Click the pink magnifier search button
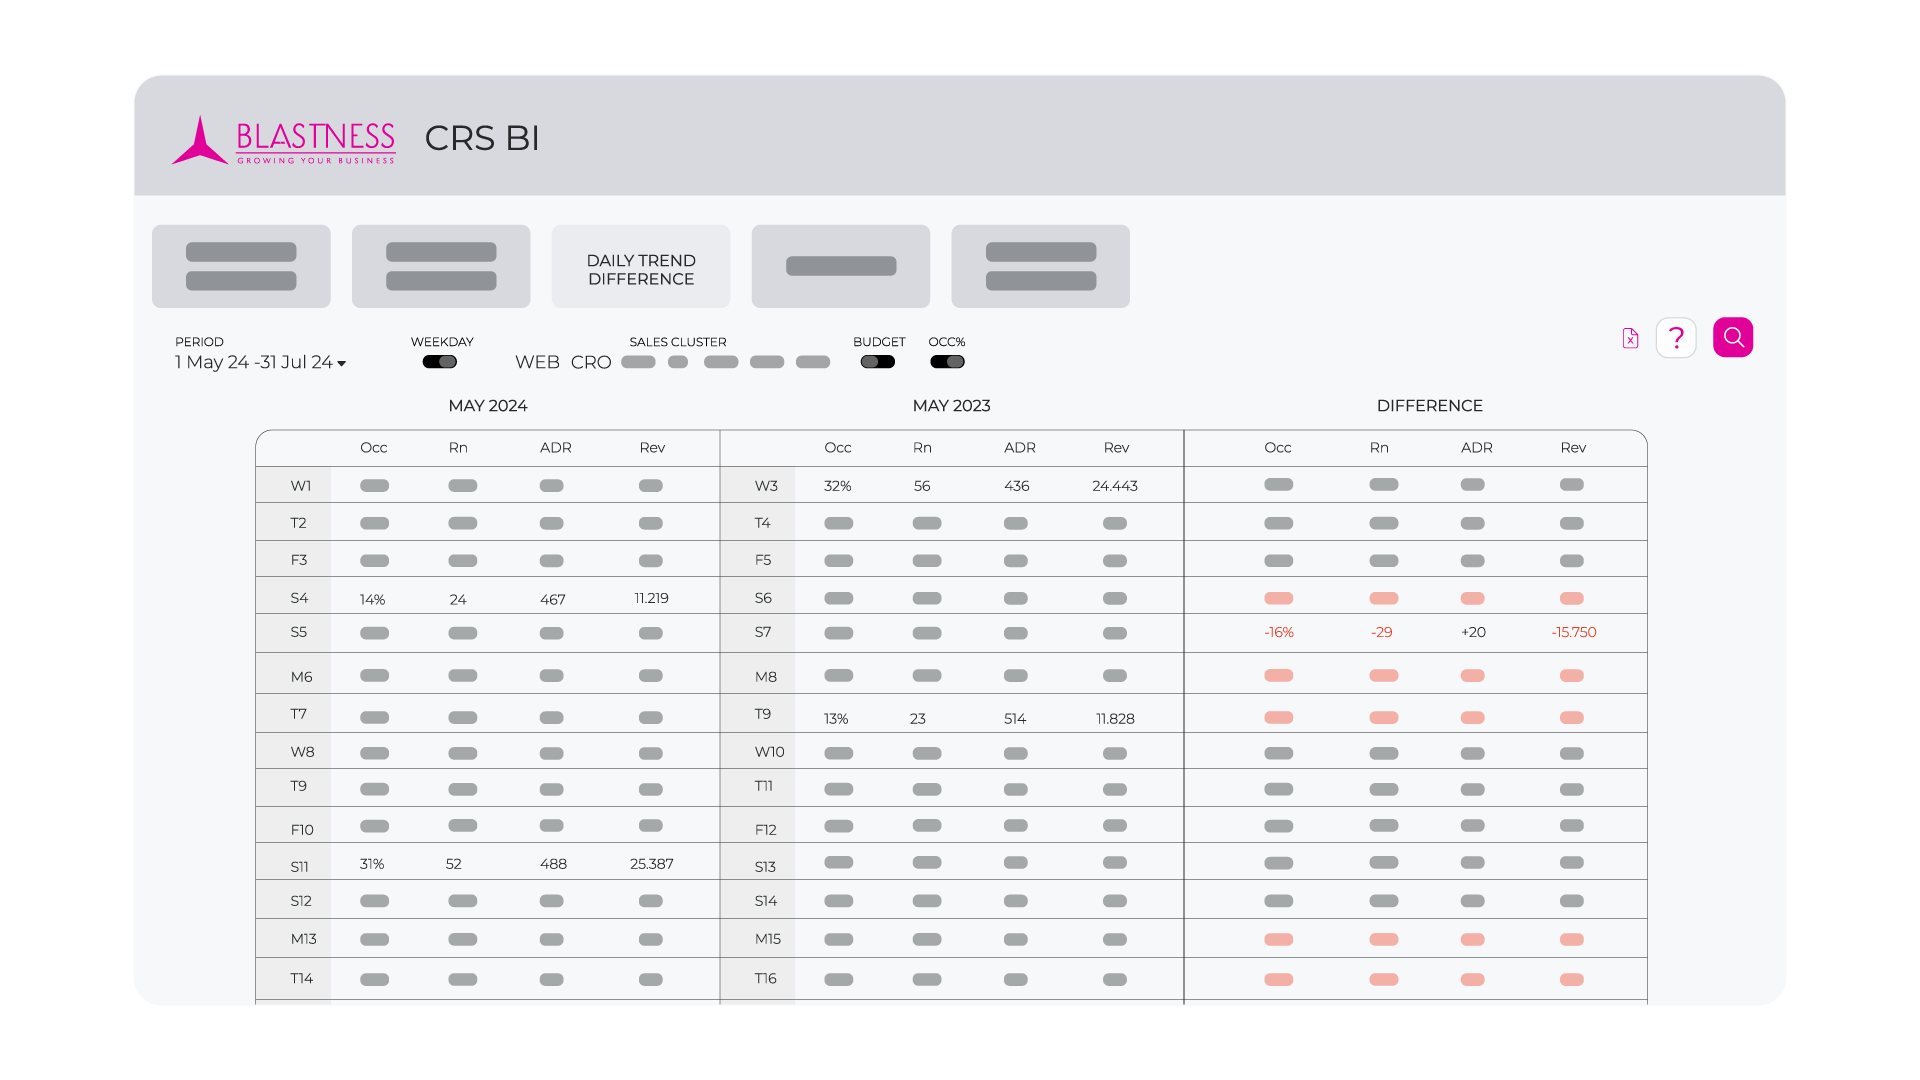The width and height of the screenshot is (1920, 1080). click(x=1732, y=338)
